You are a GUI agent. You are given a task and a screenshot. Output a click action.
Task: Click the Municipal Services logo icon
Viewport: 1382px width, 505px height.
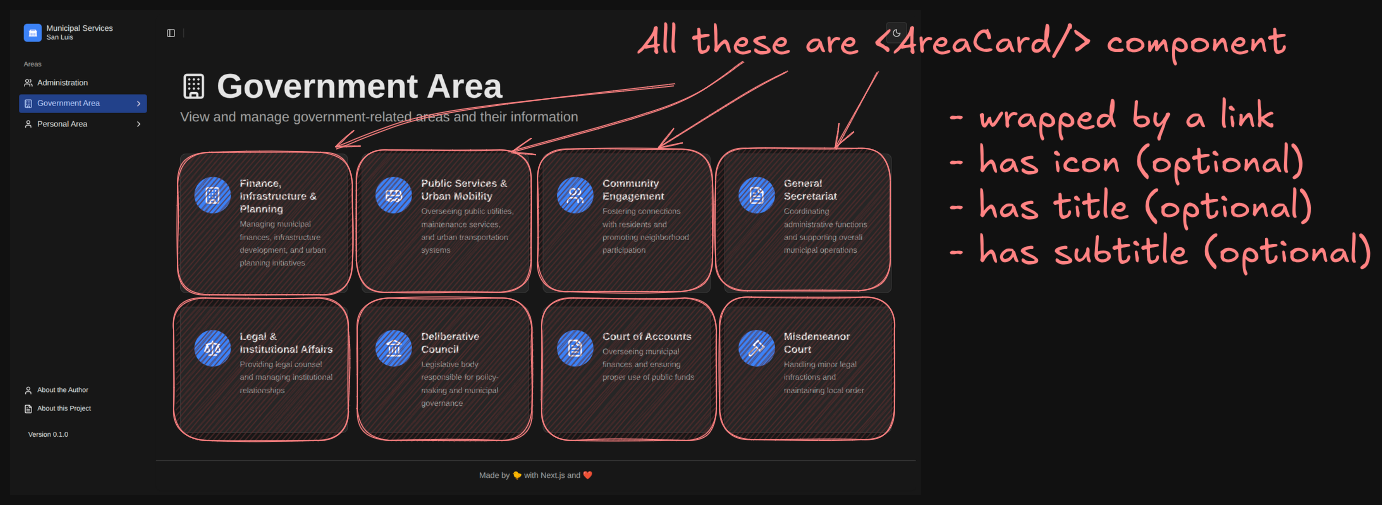33,33
